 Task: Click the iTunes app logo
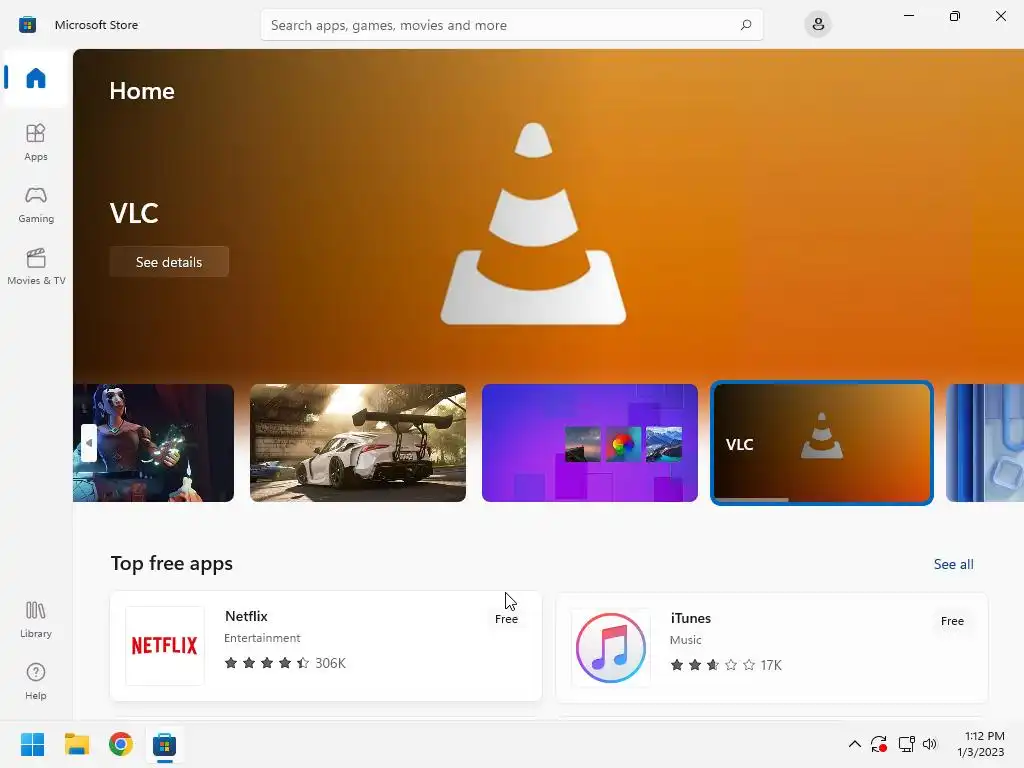point(611,648)
